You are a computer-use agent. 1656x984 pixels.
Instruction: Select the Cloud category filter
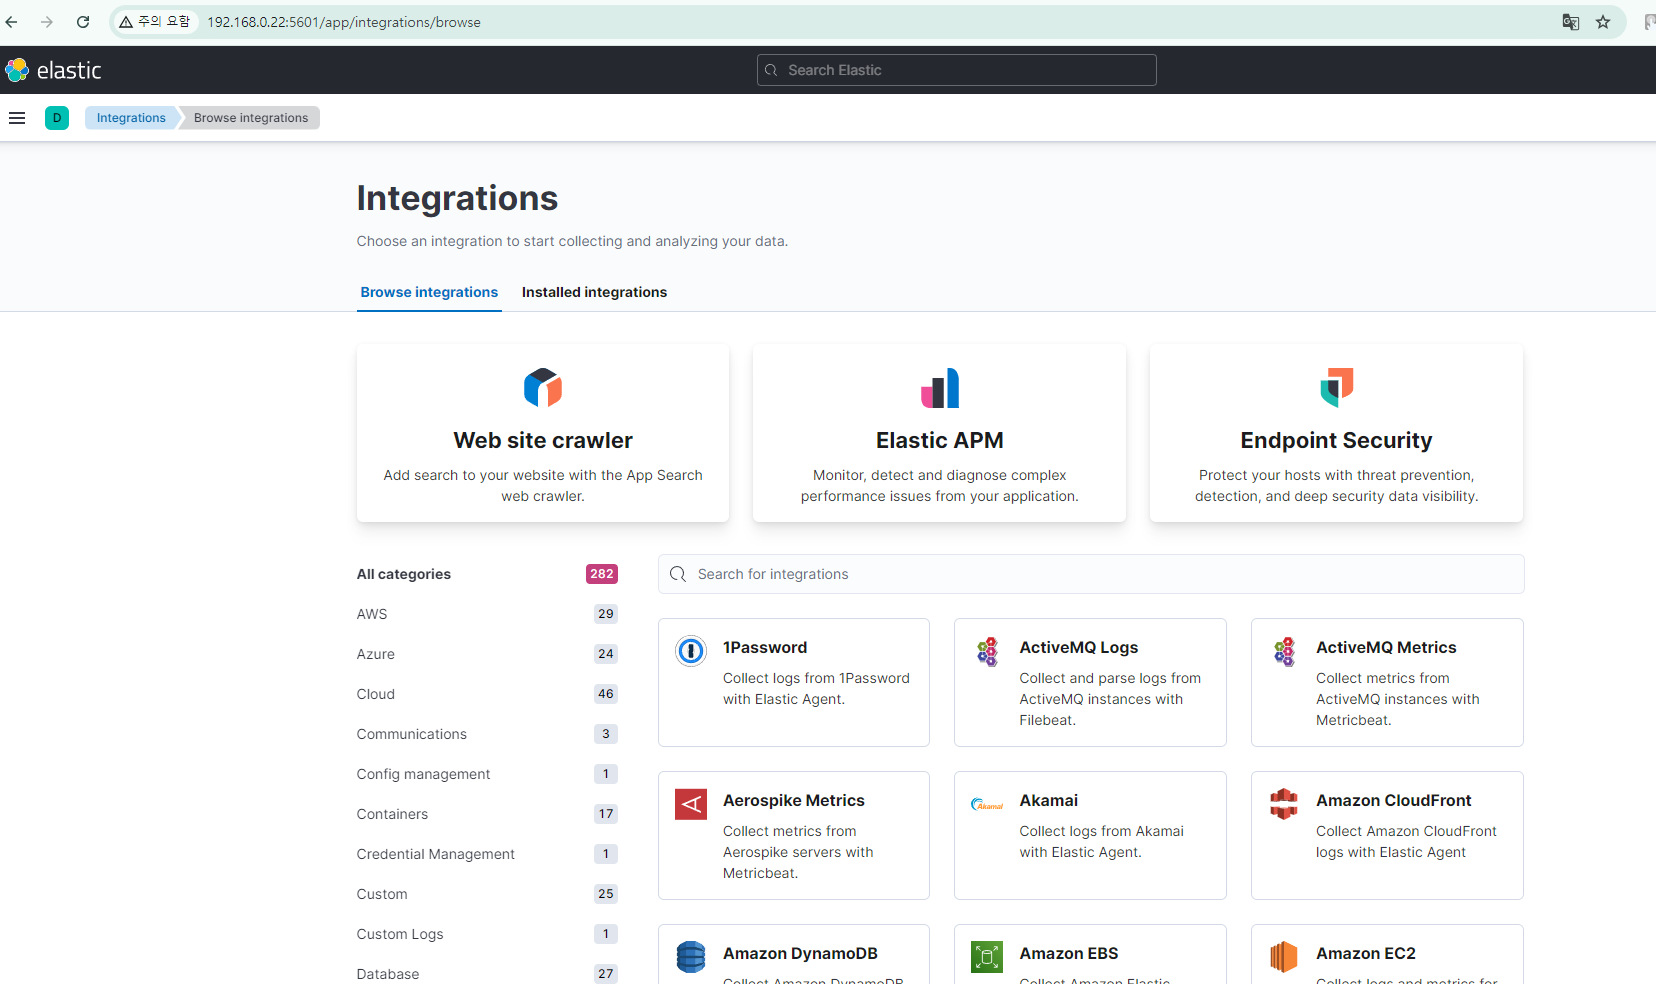(376, 694)
